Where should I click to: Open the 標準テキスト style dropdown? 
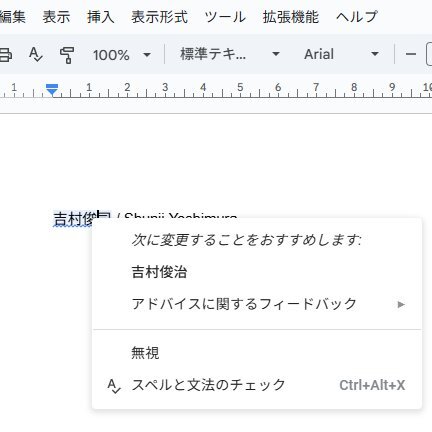point(229,54)
